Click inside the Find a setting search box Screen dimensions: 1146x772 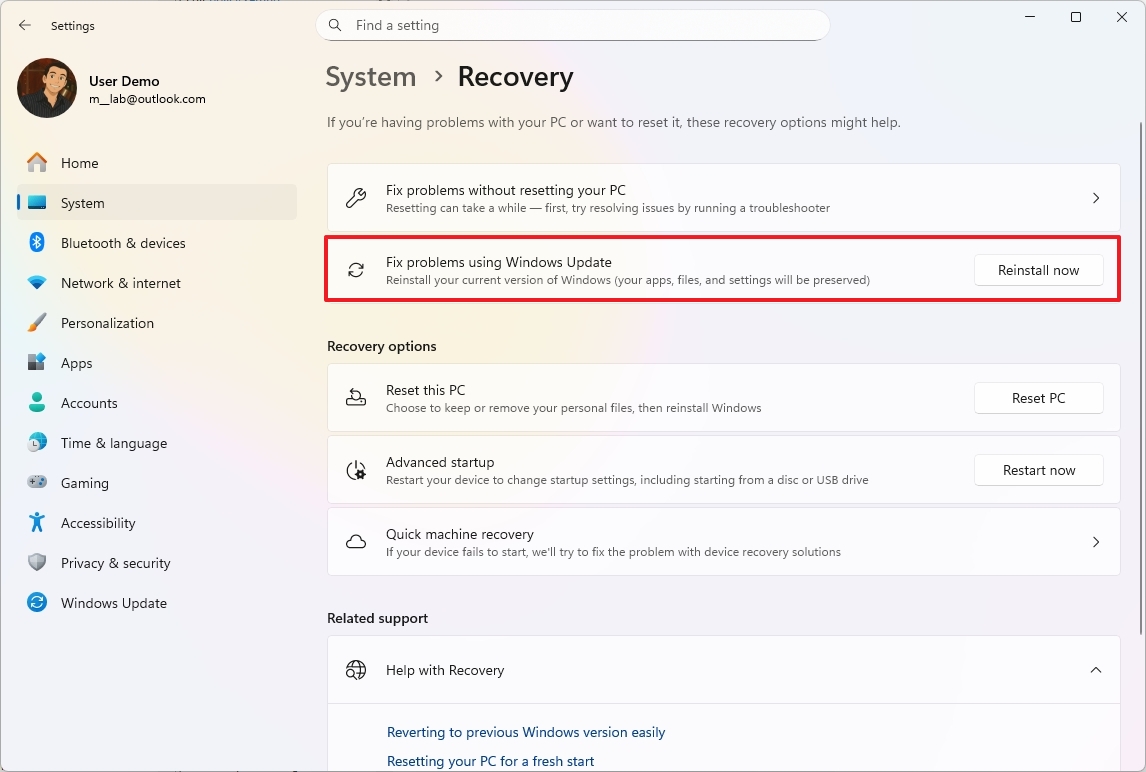coord(573,25)
